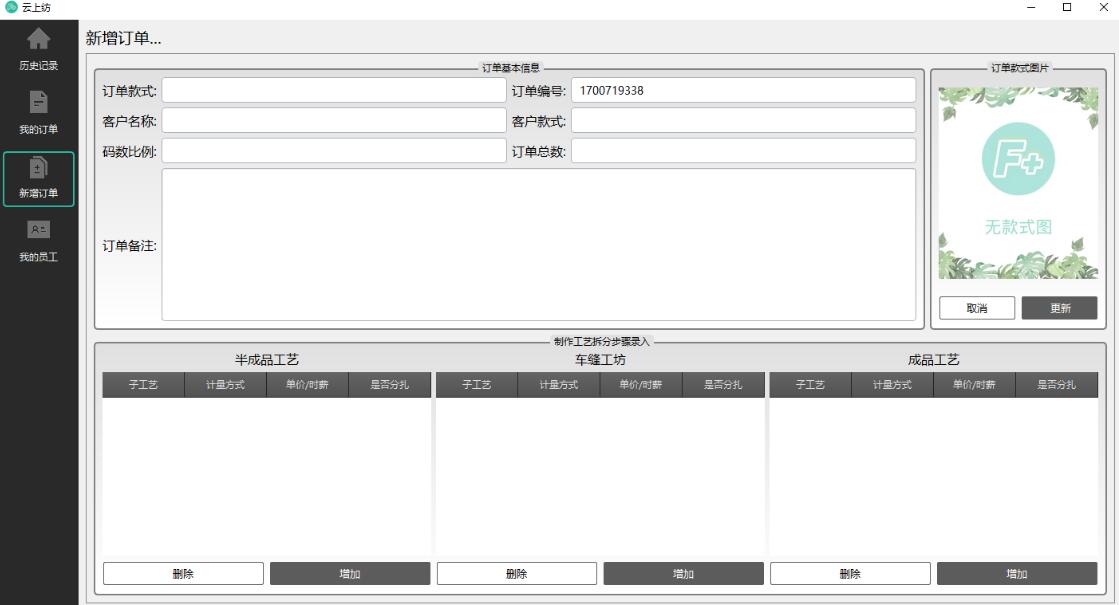Viewport: 1119px width, 605px height.
Task: Open the 历史记录 home icon
Action: (39, 39)
